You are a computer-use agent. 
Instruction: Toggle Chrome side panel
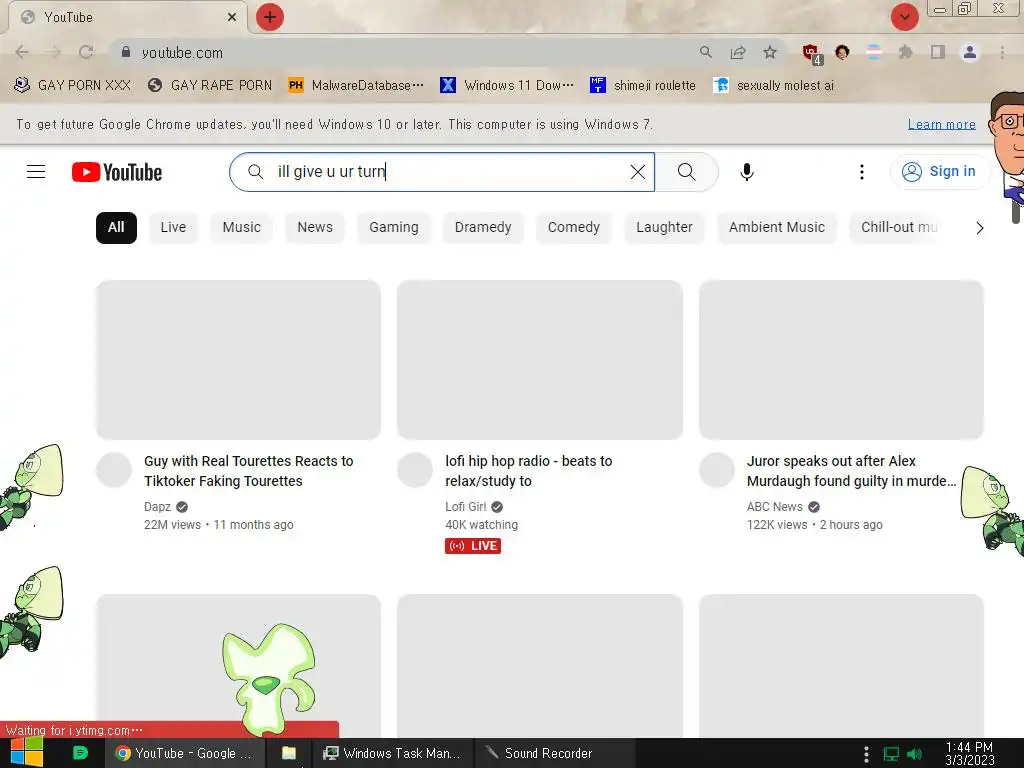(937, 52)
